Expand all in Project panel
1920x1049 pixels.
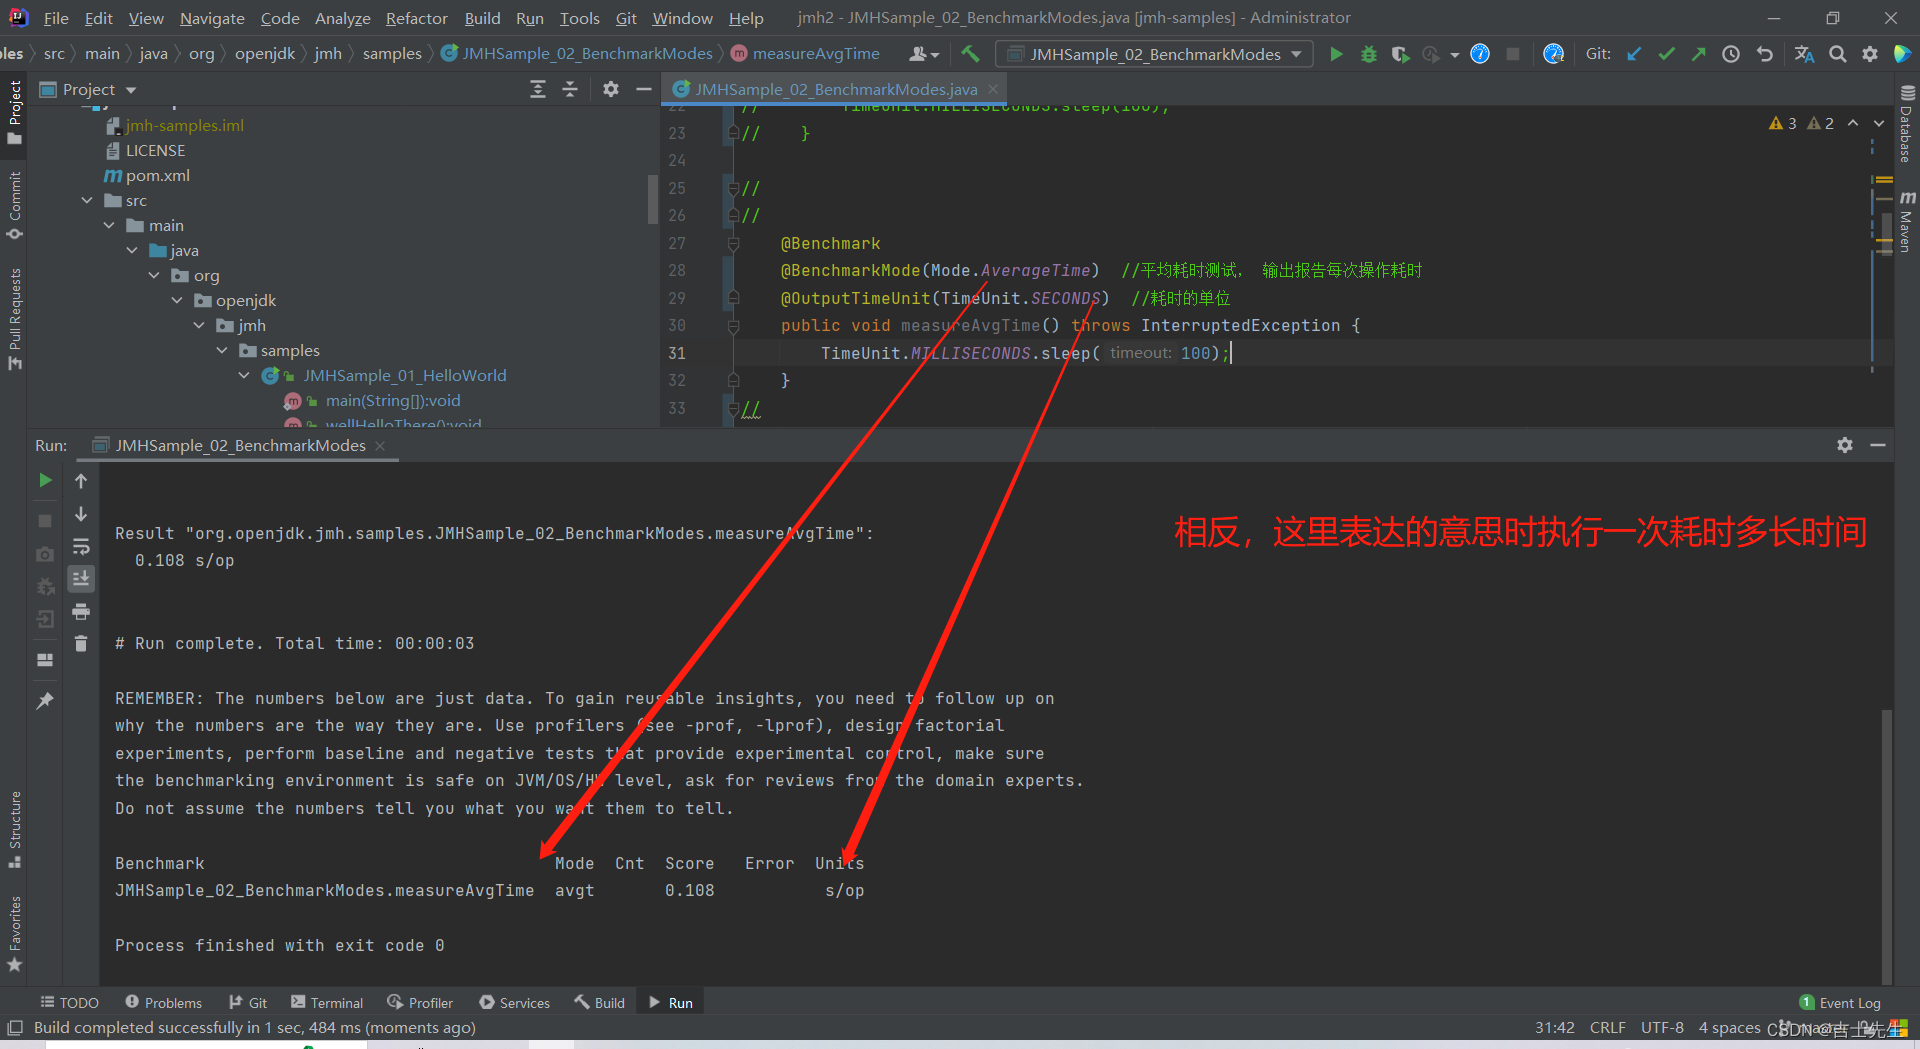tap(538, 89)
